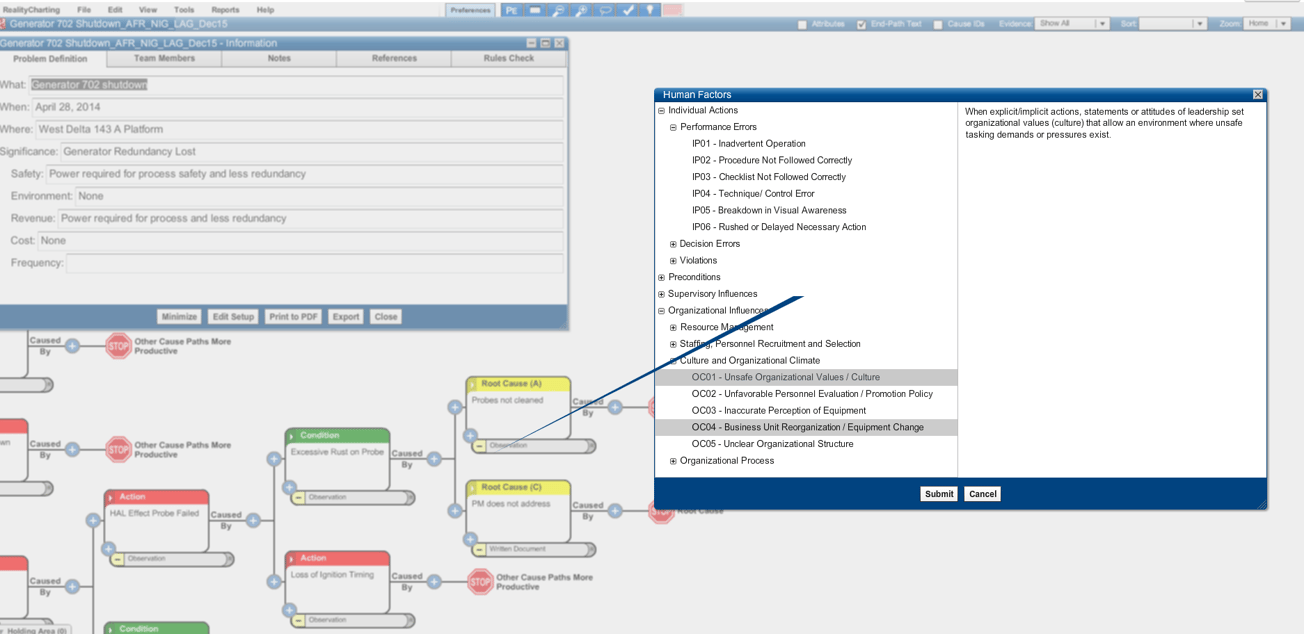The height and width of the screenshot is (634, 1304).
Task: Open the comment speech-bubble tool
Action: [604, 9]
